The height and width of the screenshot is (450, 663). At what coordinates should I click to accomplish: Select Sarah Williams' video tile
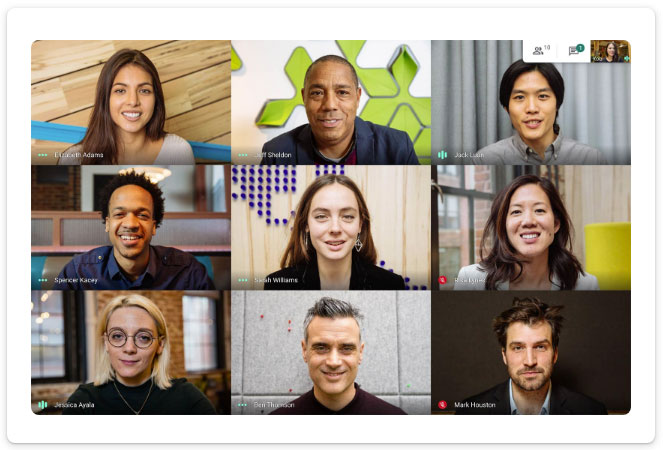click(331, 228)
